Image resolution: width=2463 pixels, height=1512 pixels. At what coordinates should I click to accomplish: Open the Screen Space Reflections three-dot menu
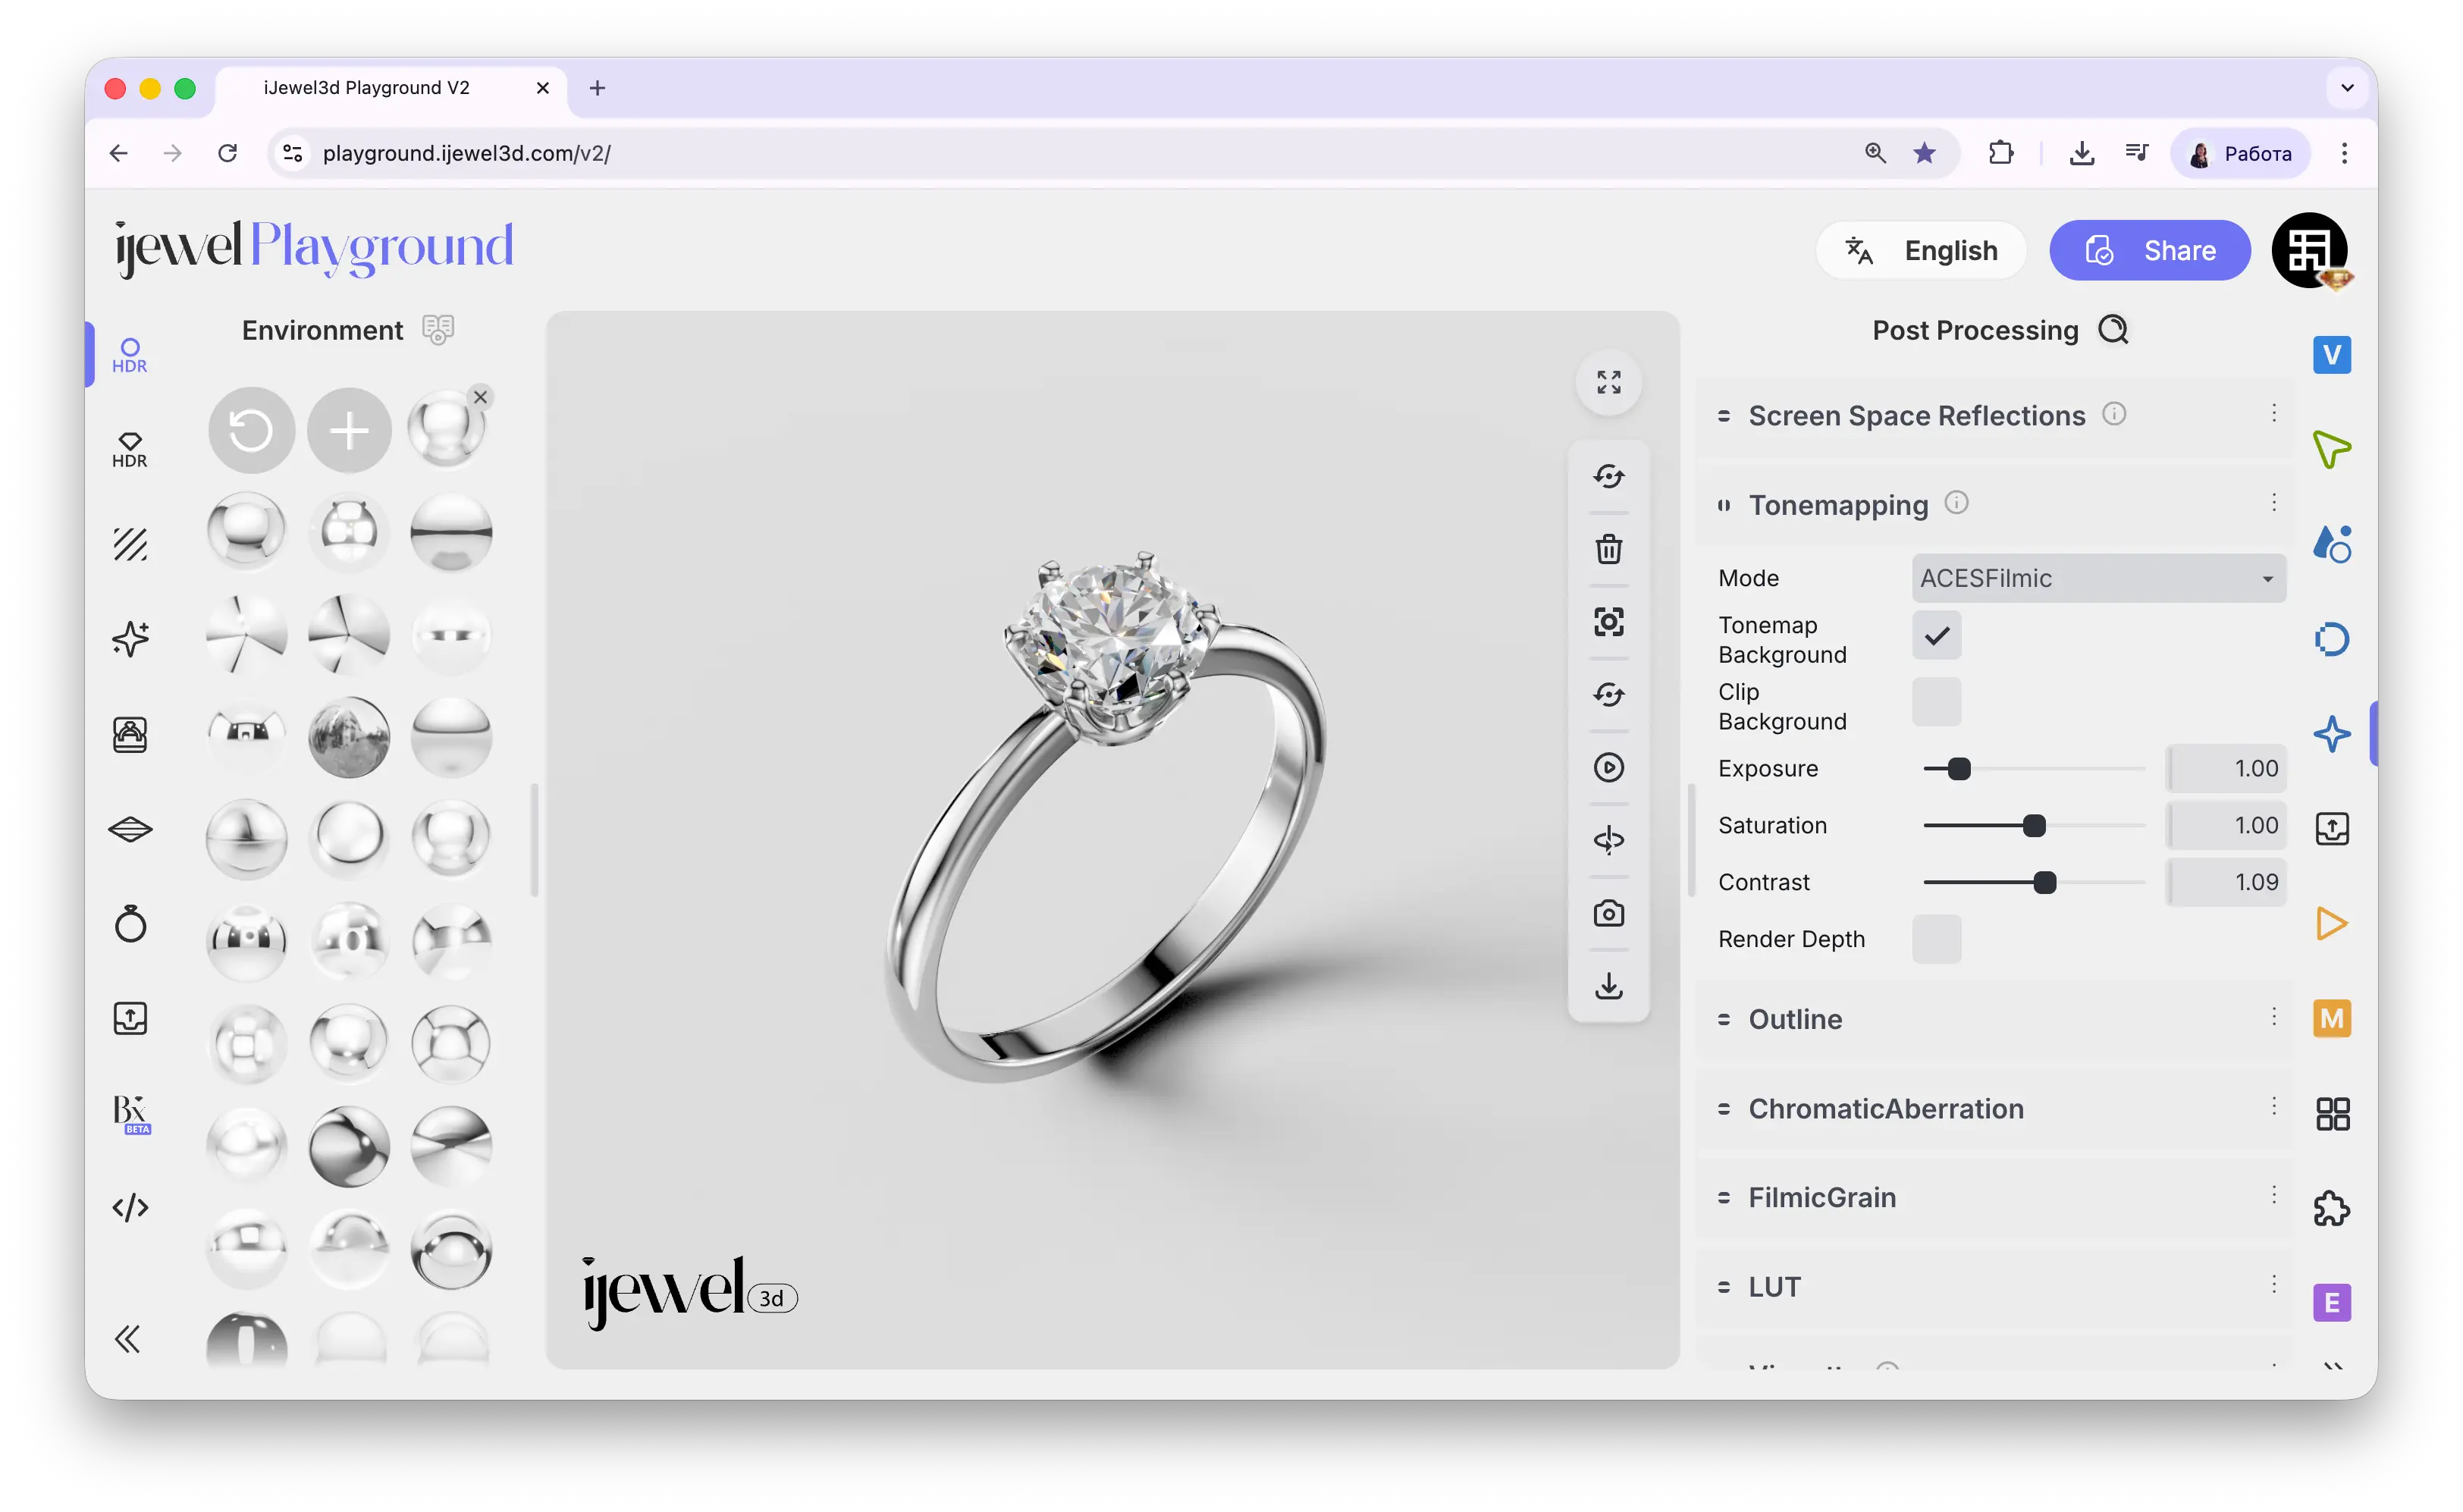click(x=2273, y=413)
